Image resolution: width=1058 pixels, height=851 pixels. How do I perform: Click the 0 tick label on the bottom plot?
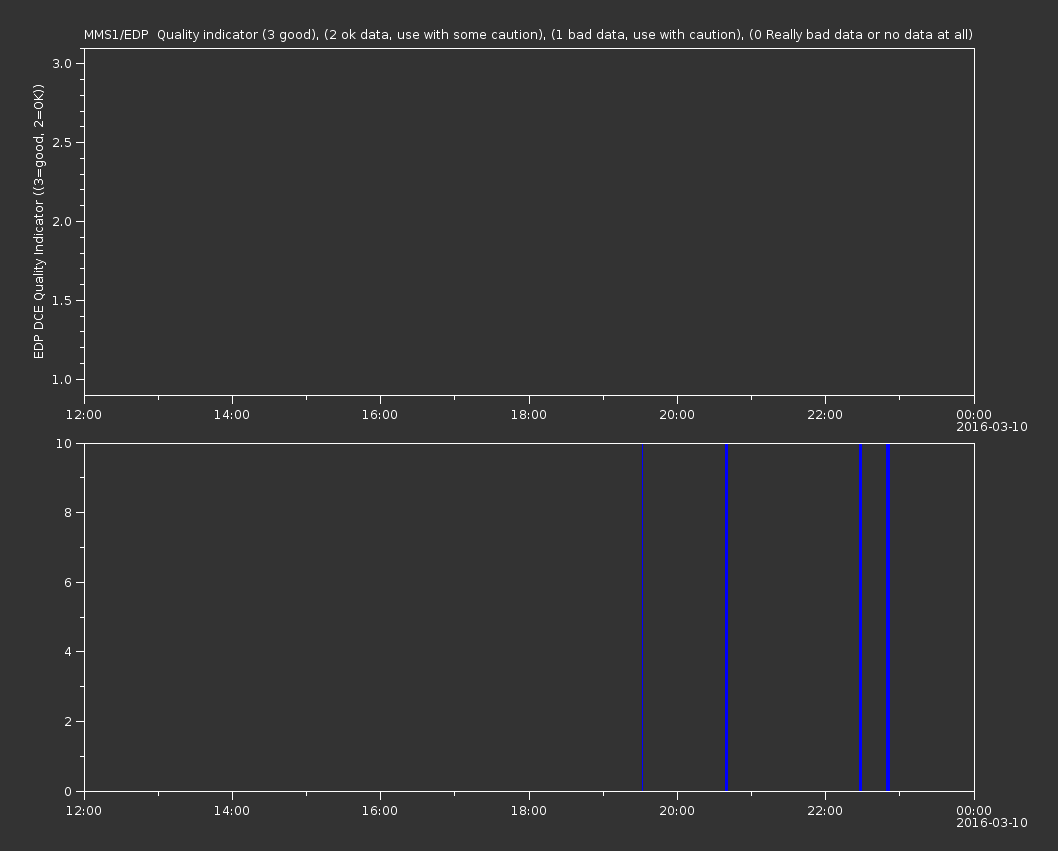[x=68, y=791]
